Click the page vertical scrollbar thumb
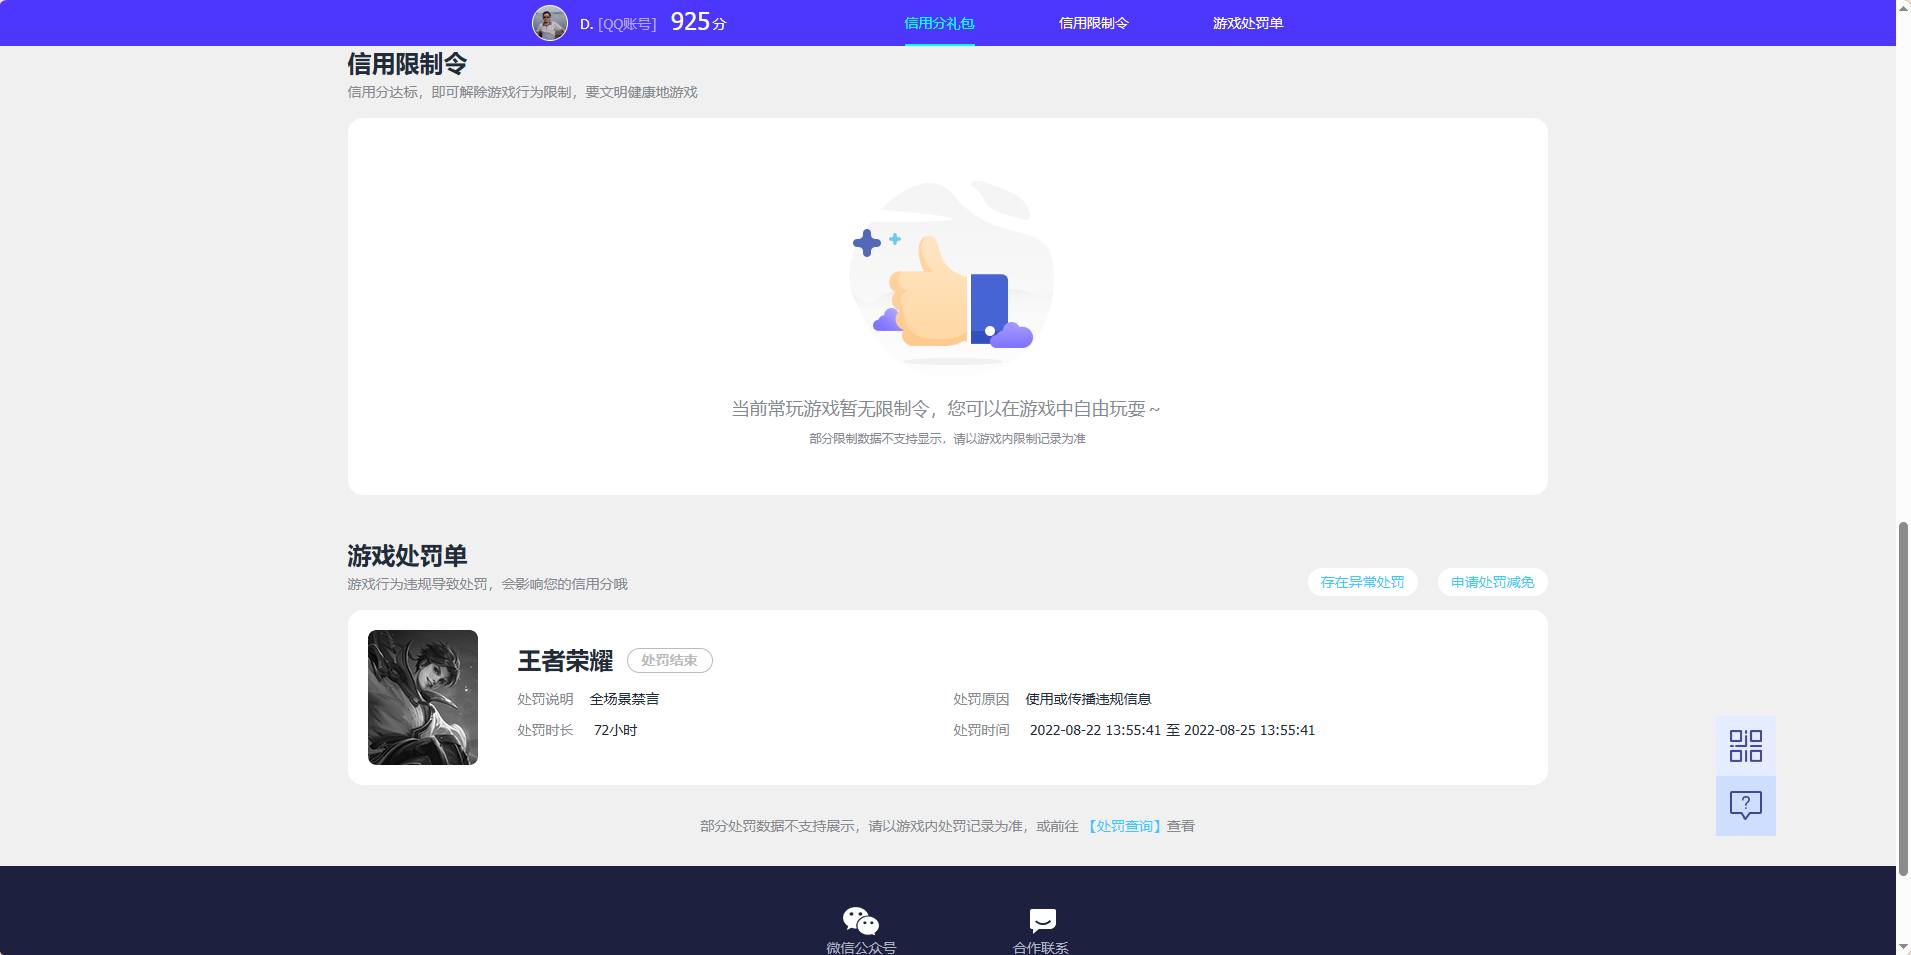Screen dimensions: 1911x955 pos(1903,697)
